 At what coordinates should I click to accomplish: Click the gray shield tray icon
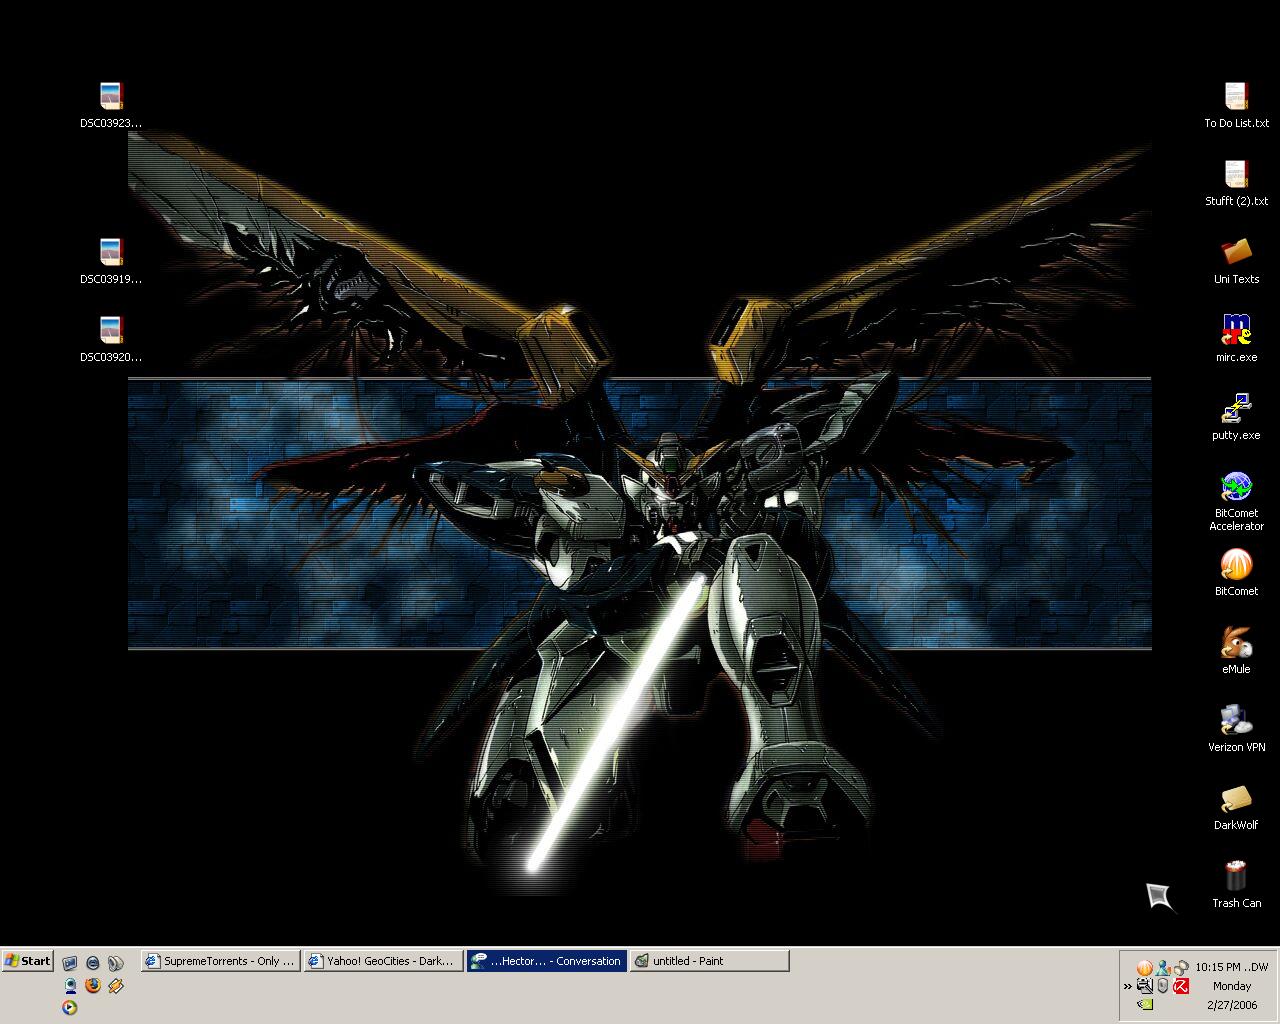1163,986
